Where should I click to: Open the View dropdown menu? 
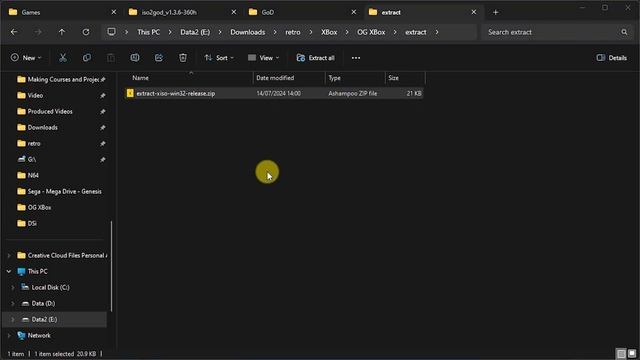pos(264,58)
